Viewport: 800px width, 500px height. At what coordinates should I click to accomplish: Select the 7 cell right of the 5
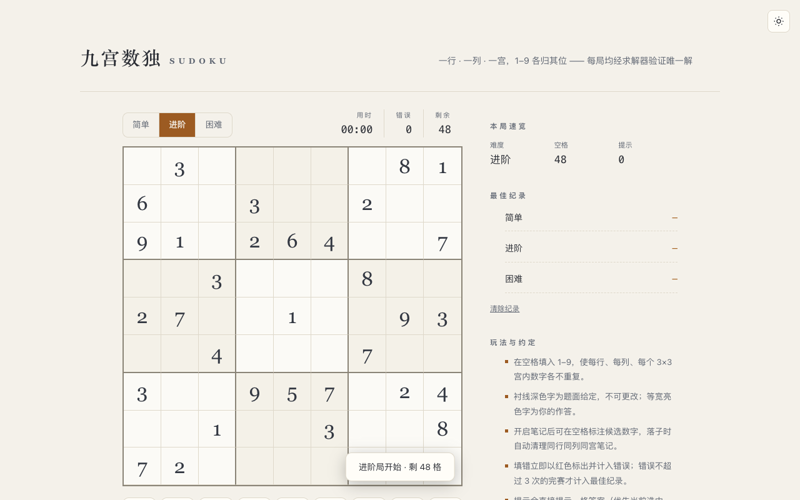[x=330, y=392]
